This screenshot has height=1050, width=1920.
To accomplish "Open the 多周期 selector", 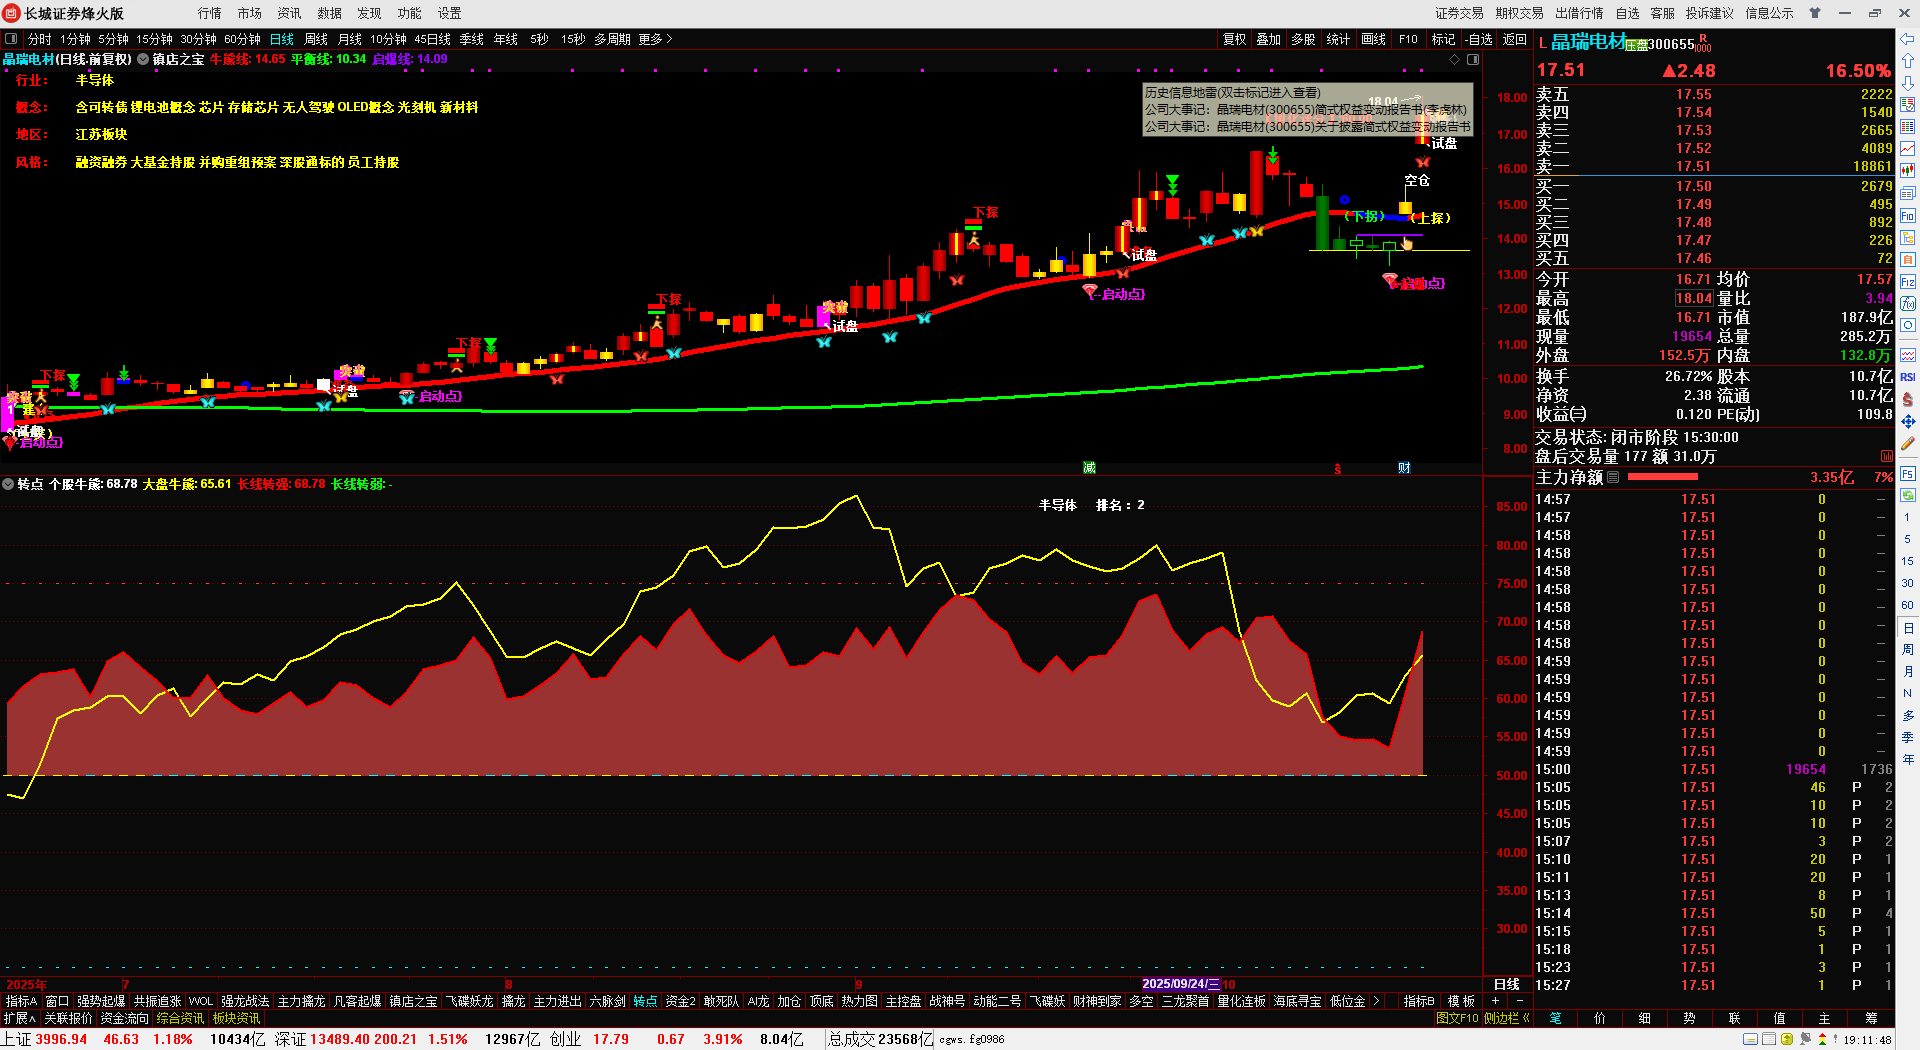I will click(x=612, y=39).
